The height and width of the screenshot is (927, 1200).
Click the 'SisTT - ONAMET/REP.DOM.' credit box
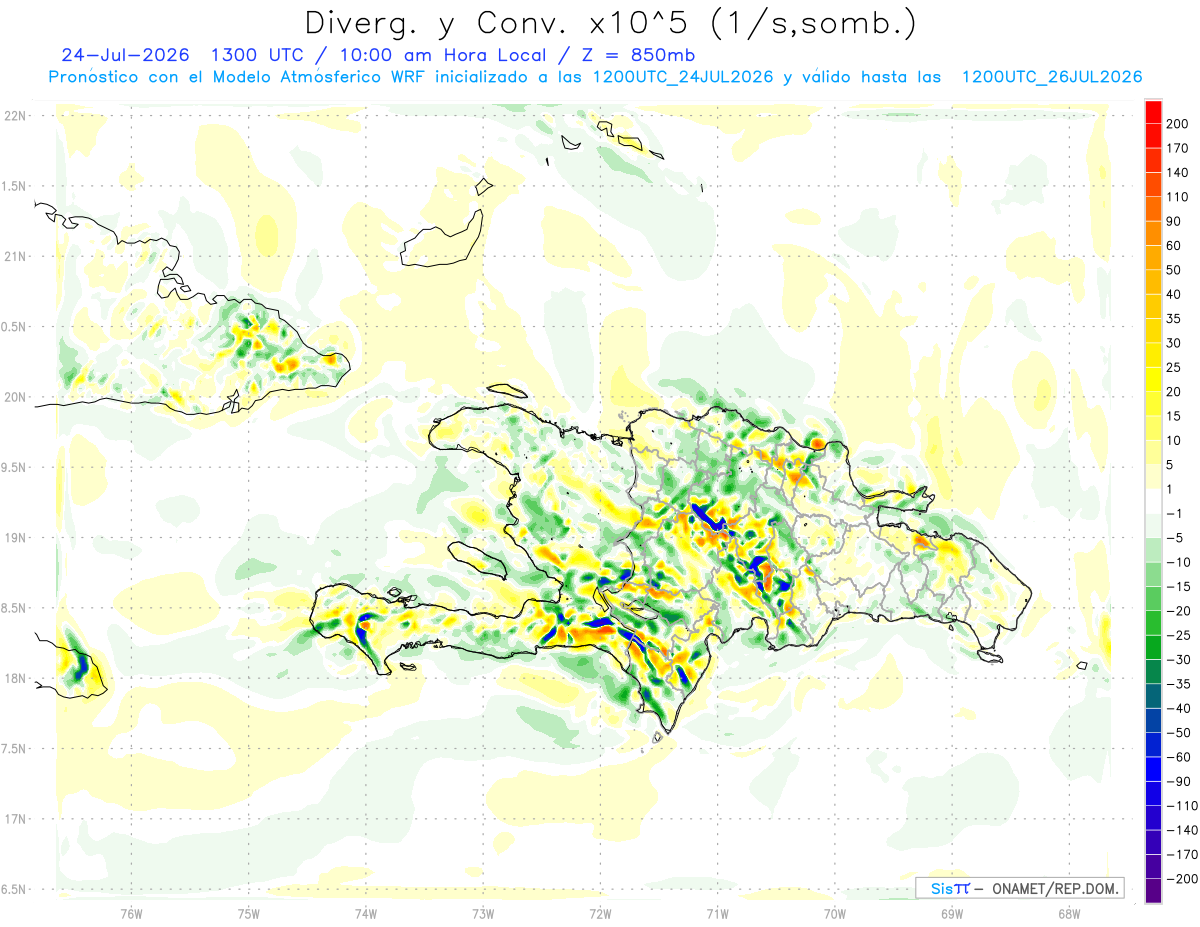tap(1019, 888)
